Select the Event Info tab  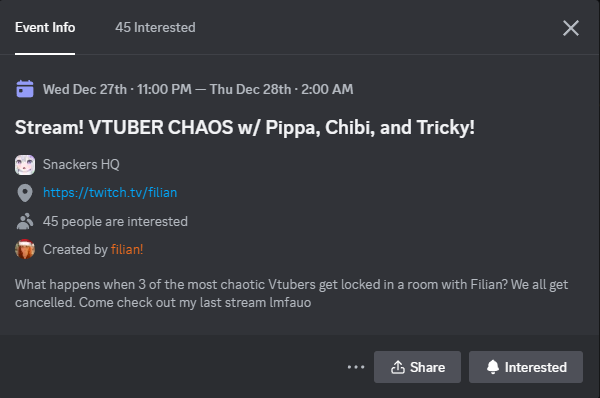45,28
